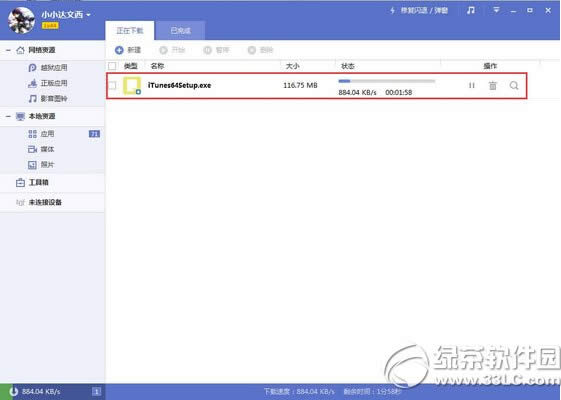Click the task count badge 1 in status bar
This screenshot has height=400, width=561.
tap(97, 392)
